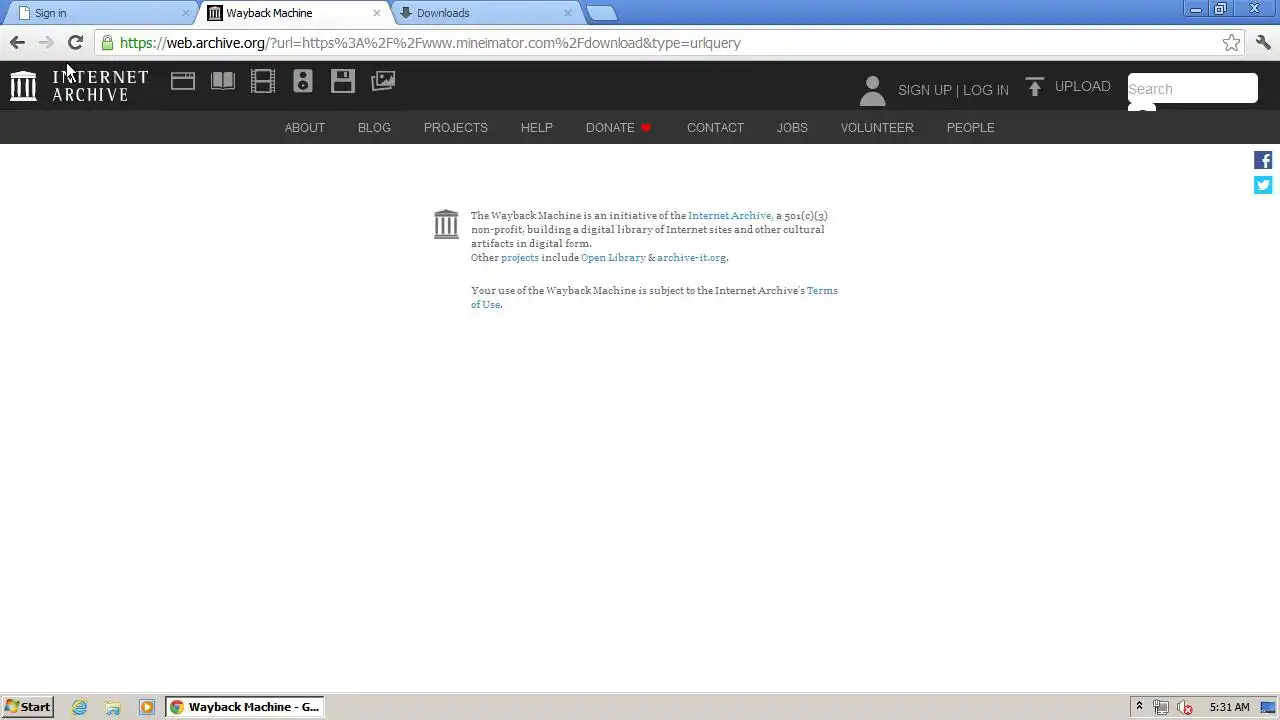Open the PEOPLE menu item
The height and width of the screenshot is (720, 1280).
(x=970, y=128)
